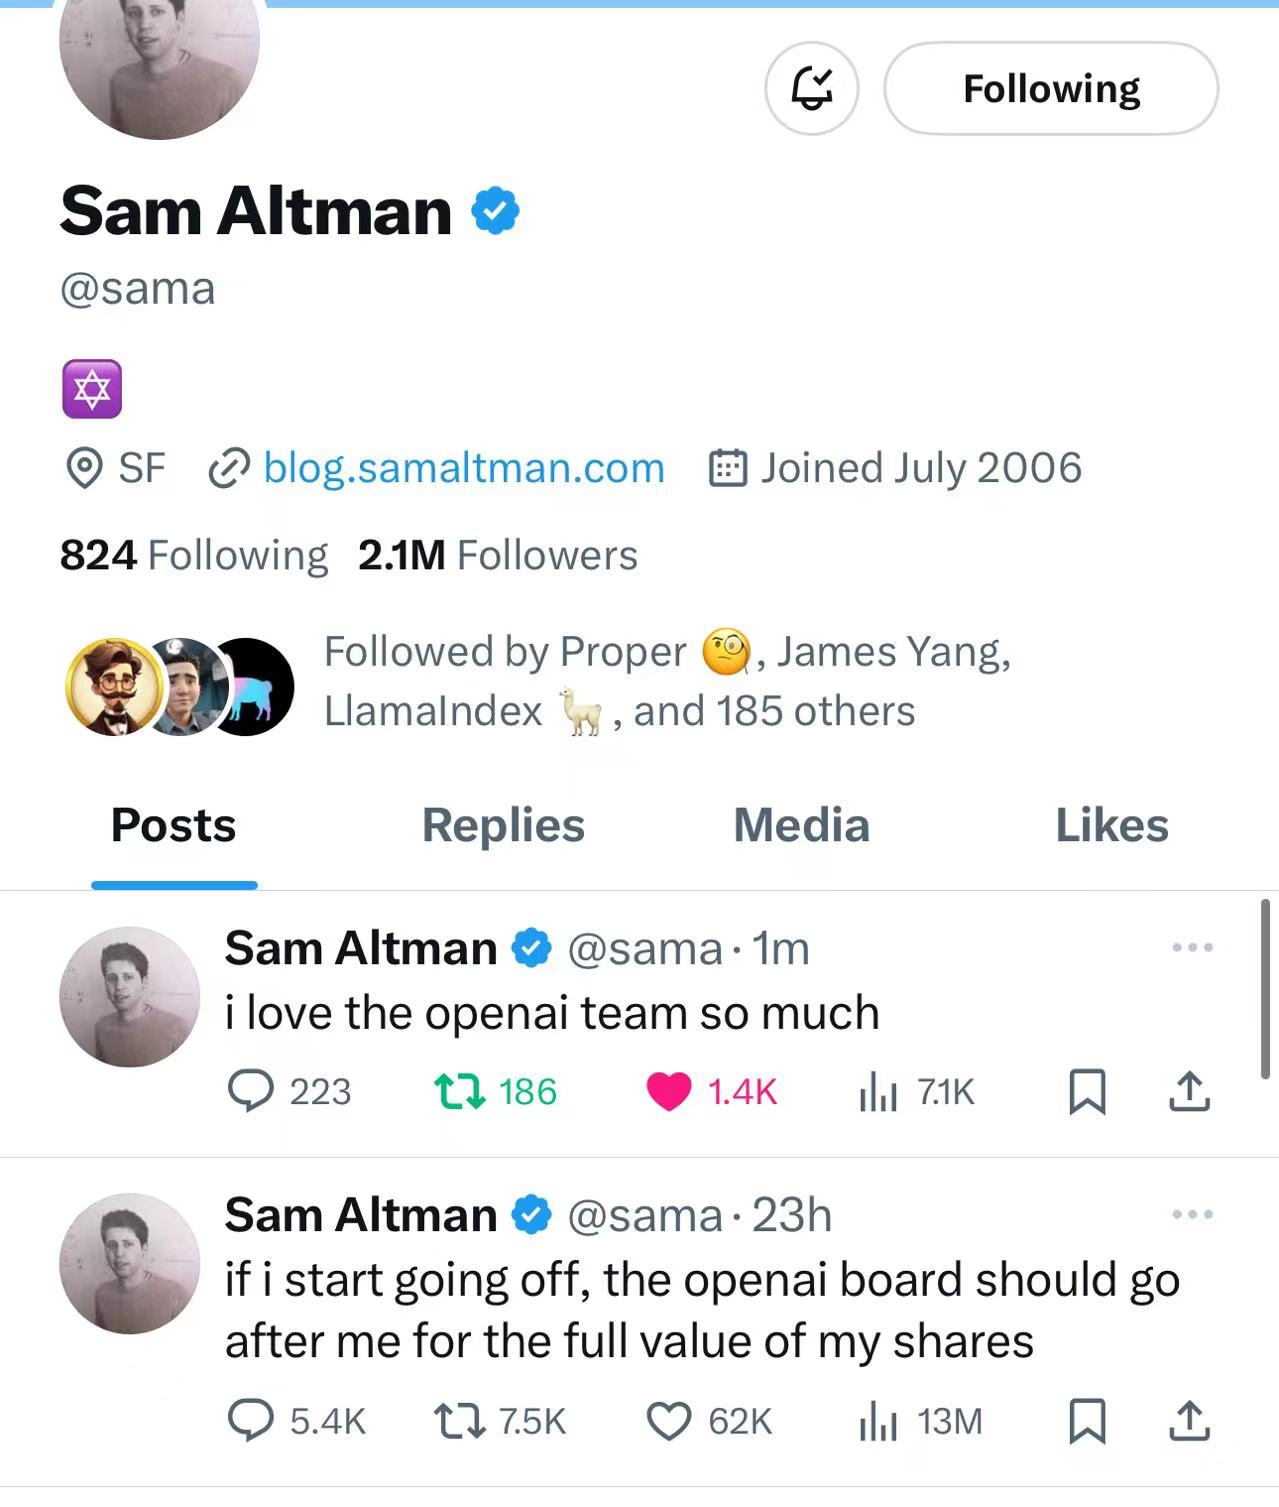The image size is (1279, 1507).
Task: Click the notification bell icon
Action: (811, 88)
